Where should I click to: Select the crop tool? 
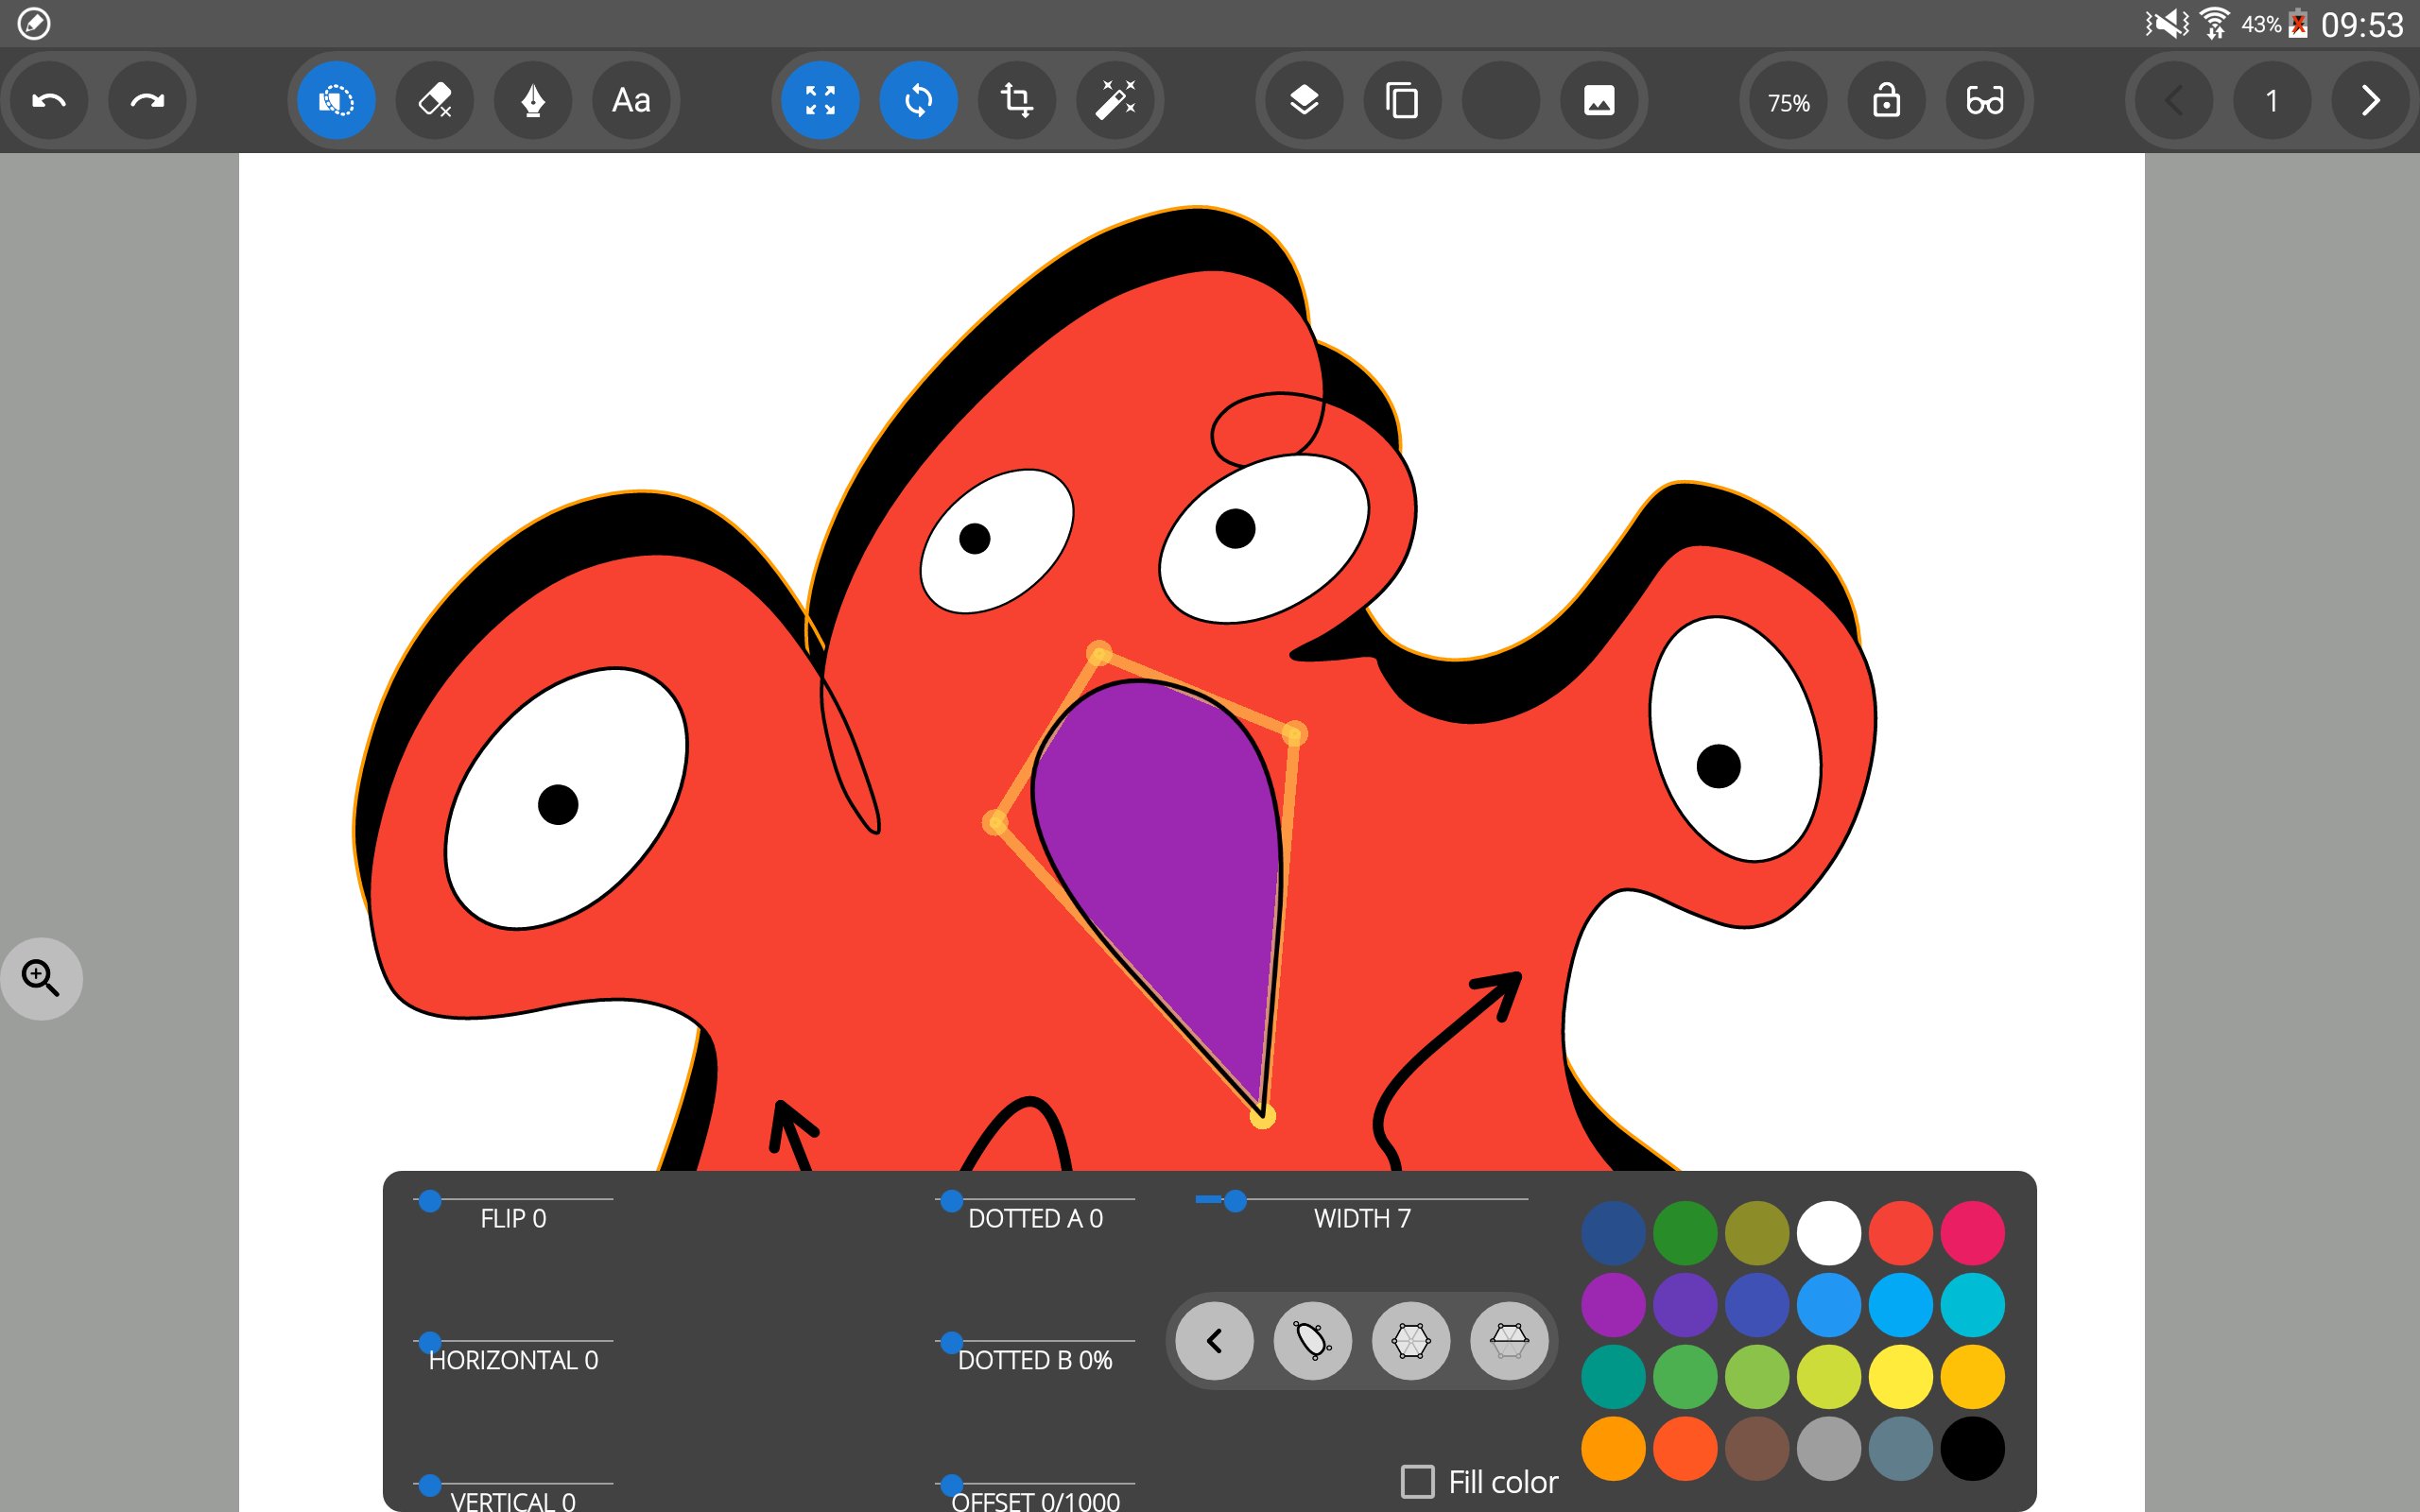[1017, 101]
